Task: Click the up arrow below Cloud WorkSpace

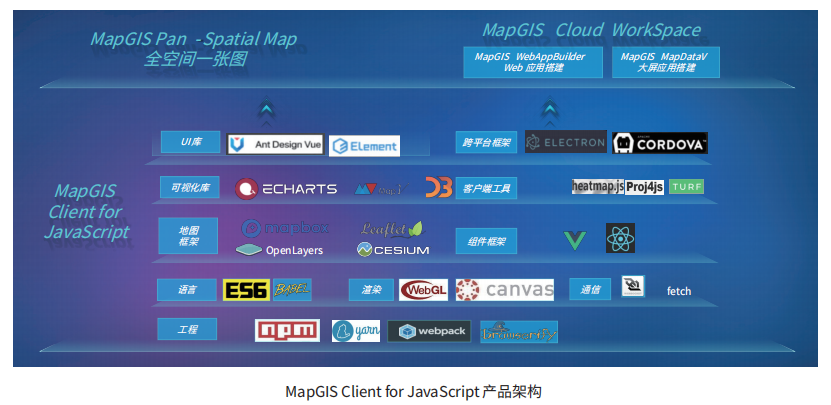Action: pyautogui.click(x=551, y=110)
